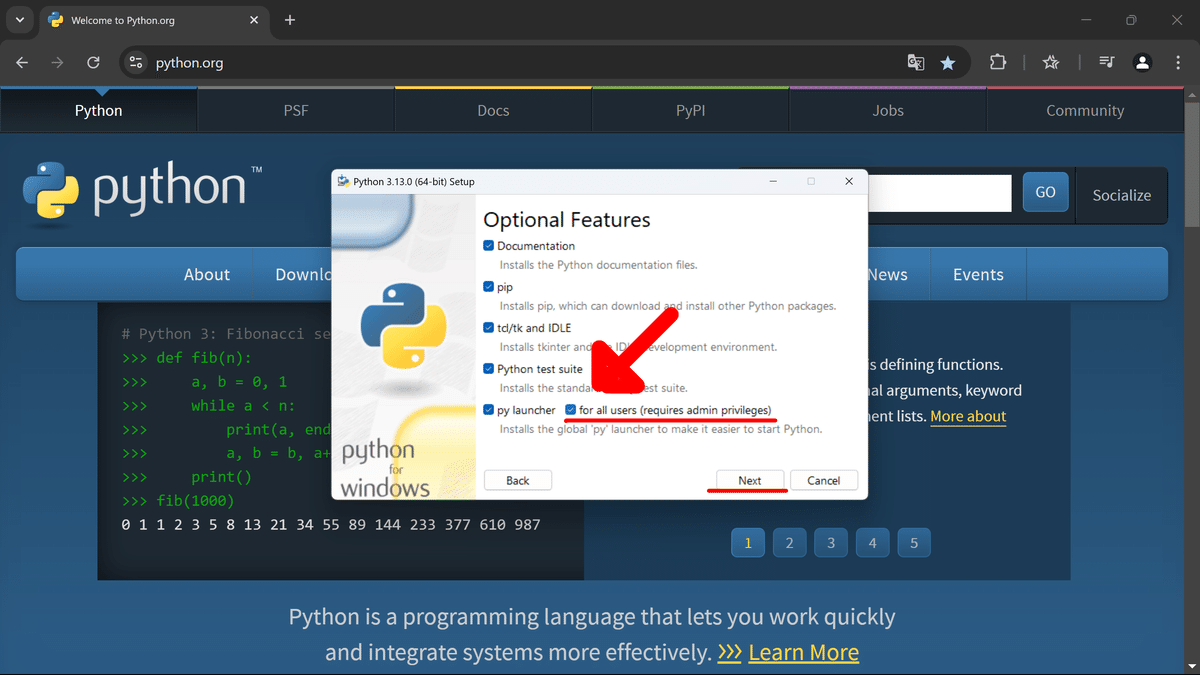Follow the Learn More link
This screenshot has height=675, width=1200.
(803, 653)
